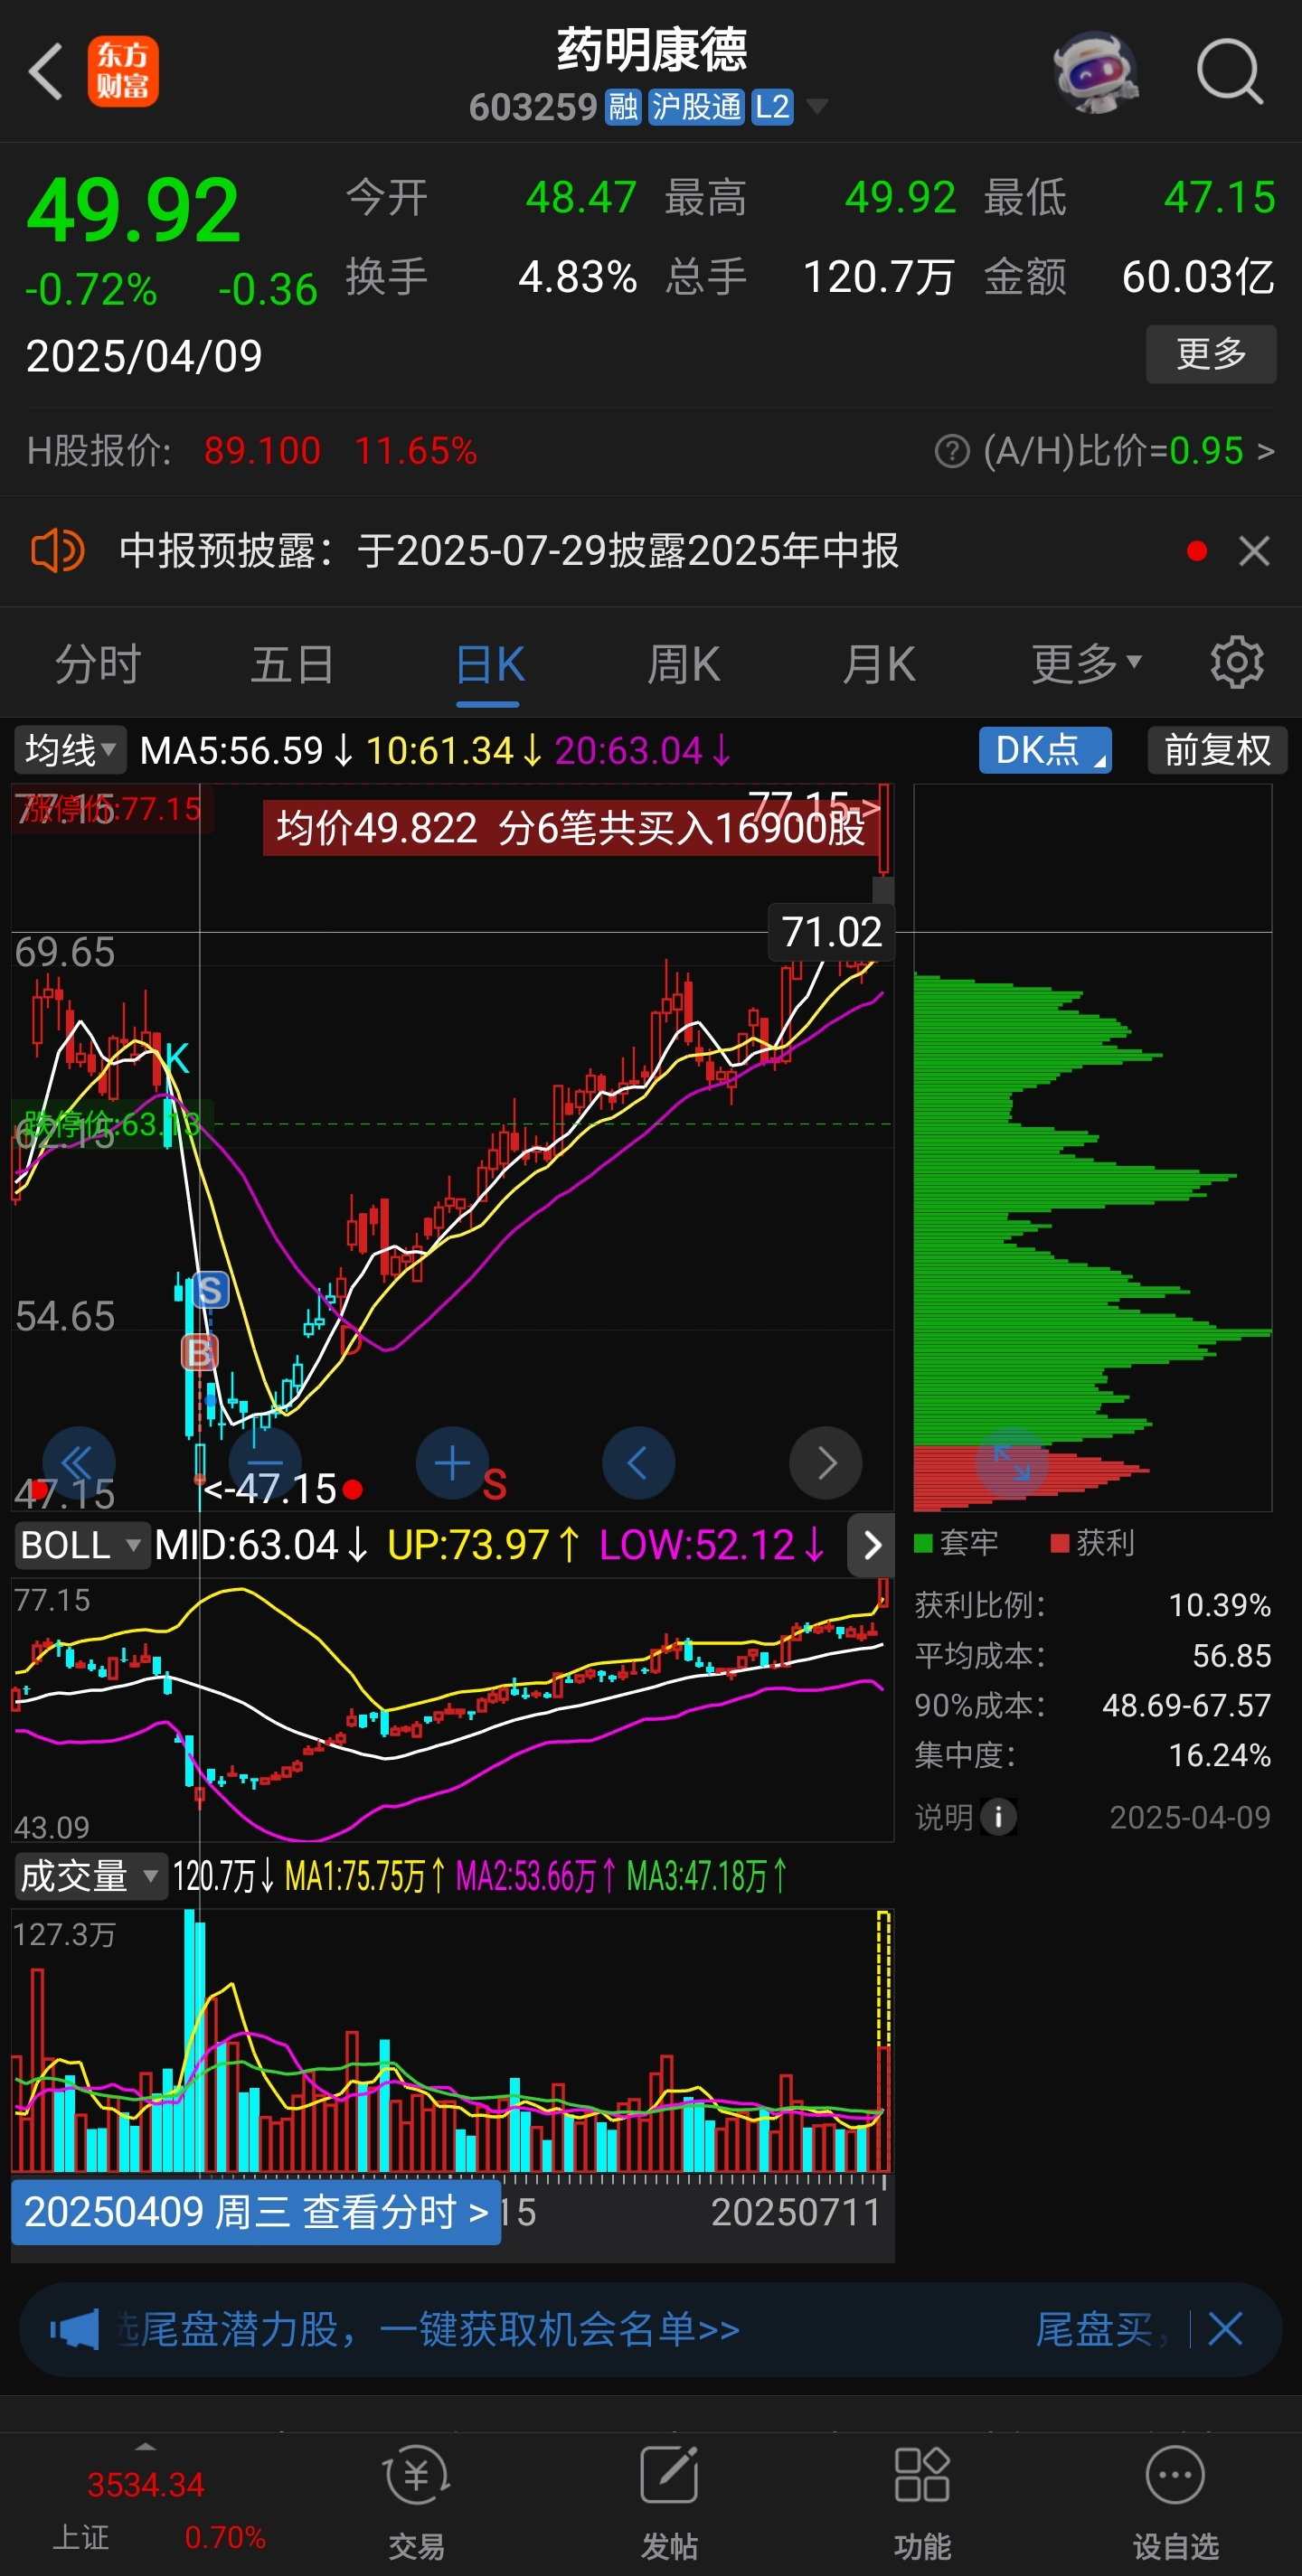
Task: Tap the 均价49.822 buy-in label
Action: tap(570, 828)
